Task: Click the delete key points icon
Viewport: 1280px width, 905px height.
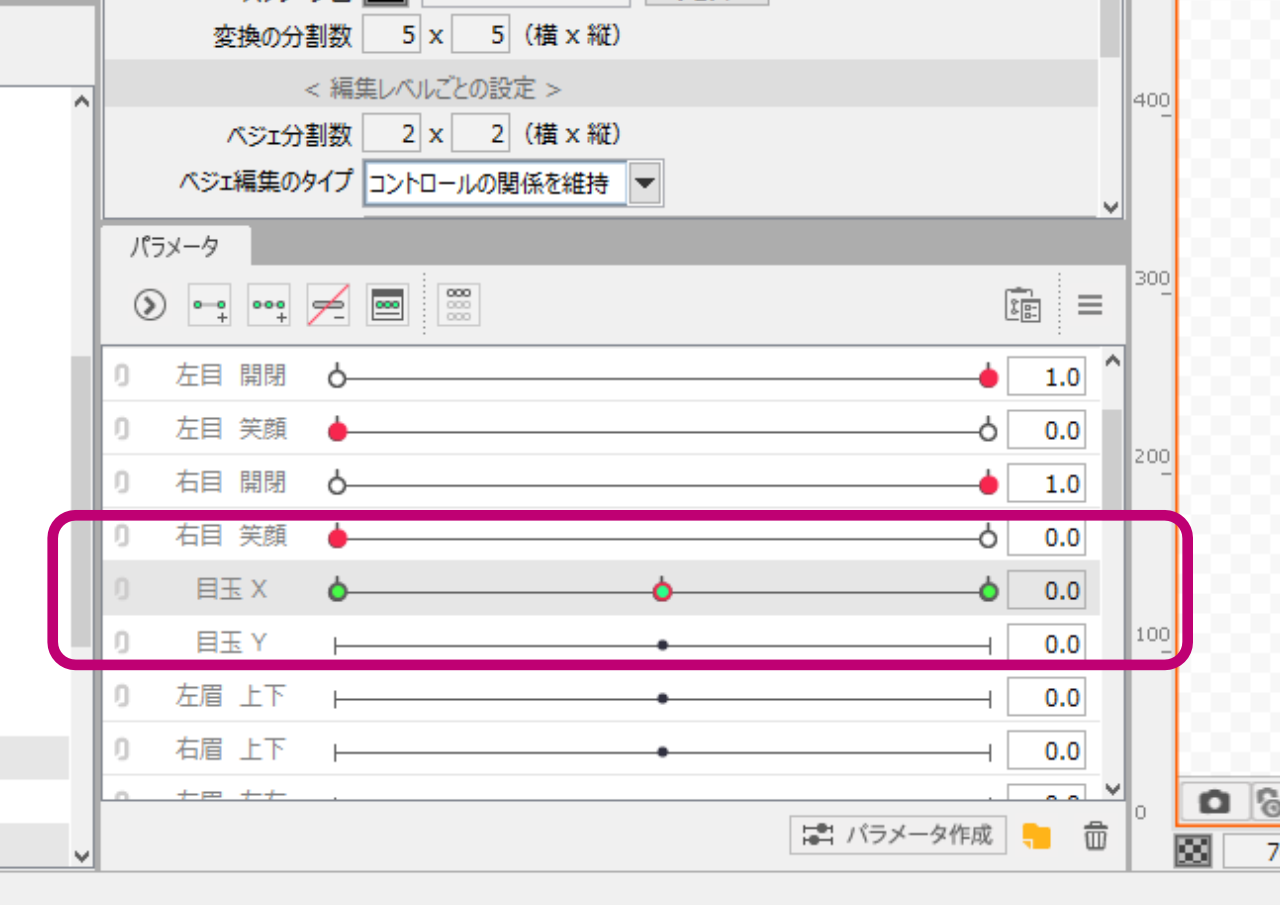Action: [328, 305]
